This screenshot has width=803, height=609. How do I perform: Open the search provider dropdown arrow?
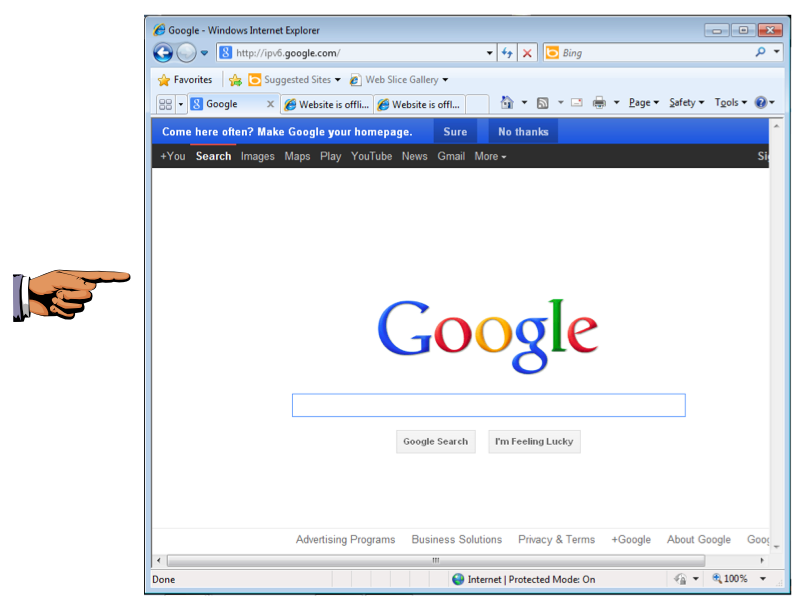coord(776,52)
